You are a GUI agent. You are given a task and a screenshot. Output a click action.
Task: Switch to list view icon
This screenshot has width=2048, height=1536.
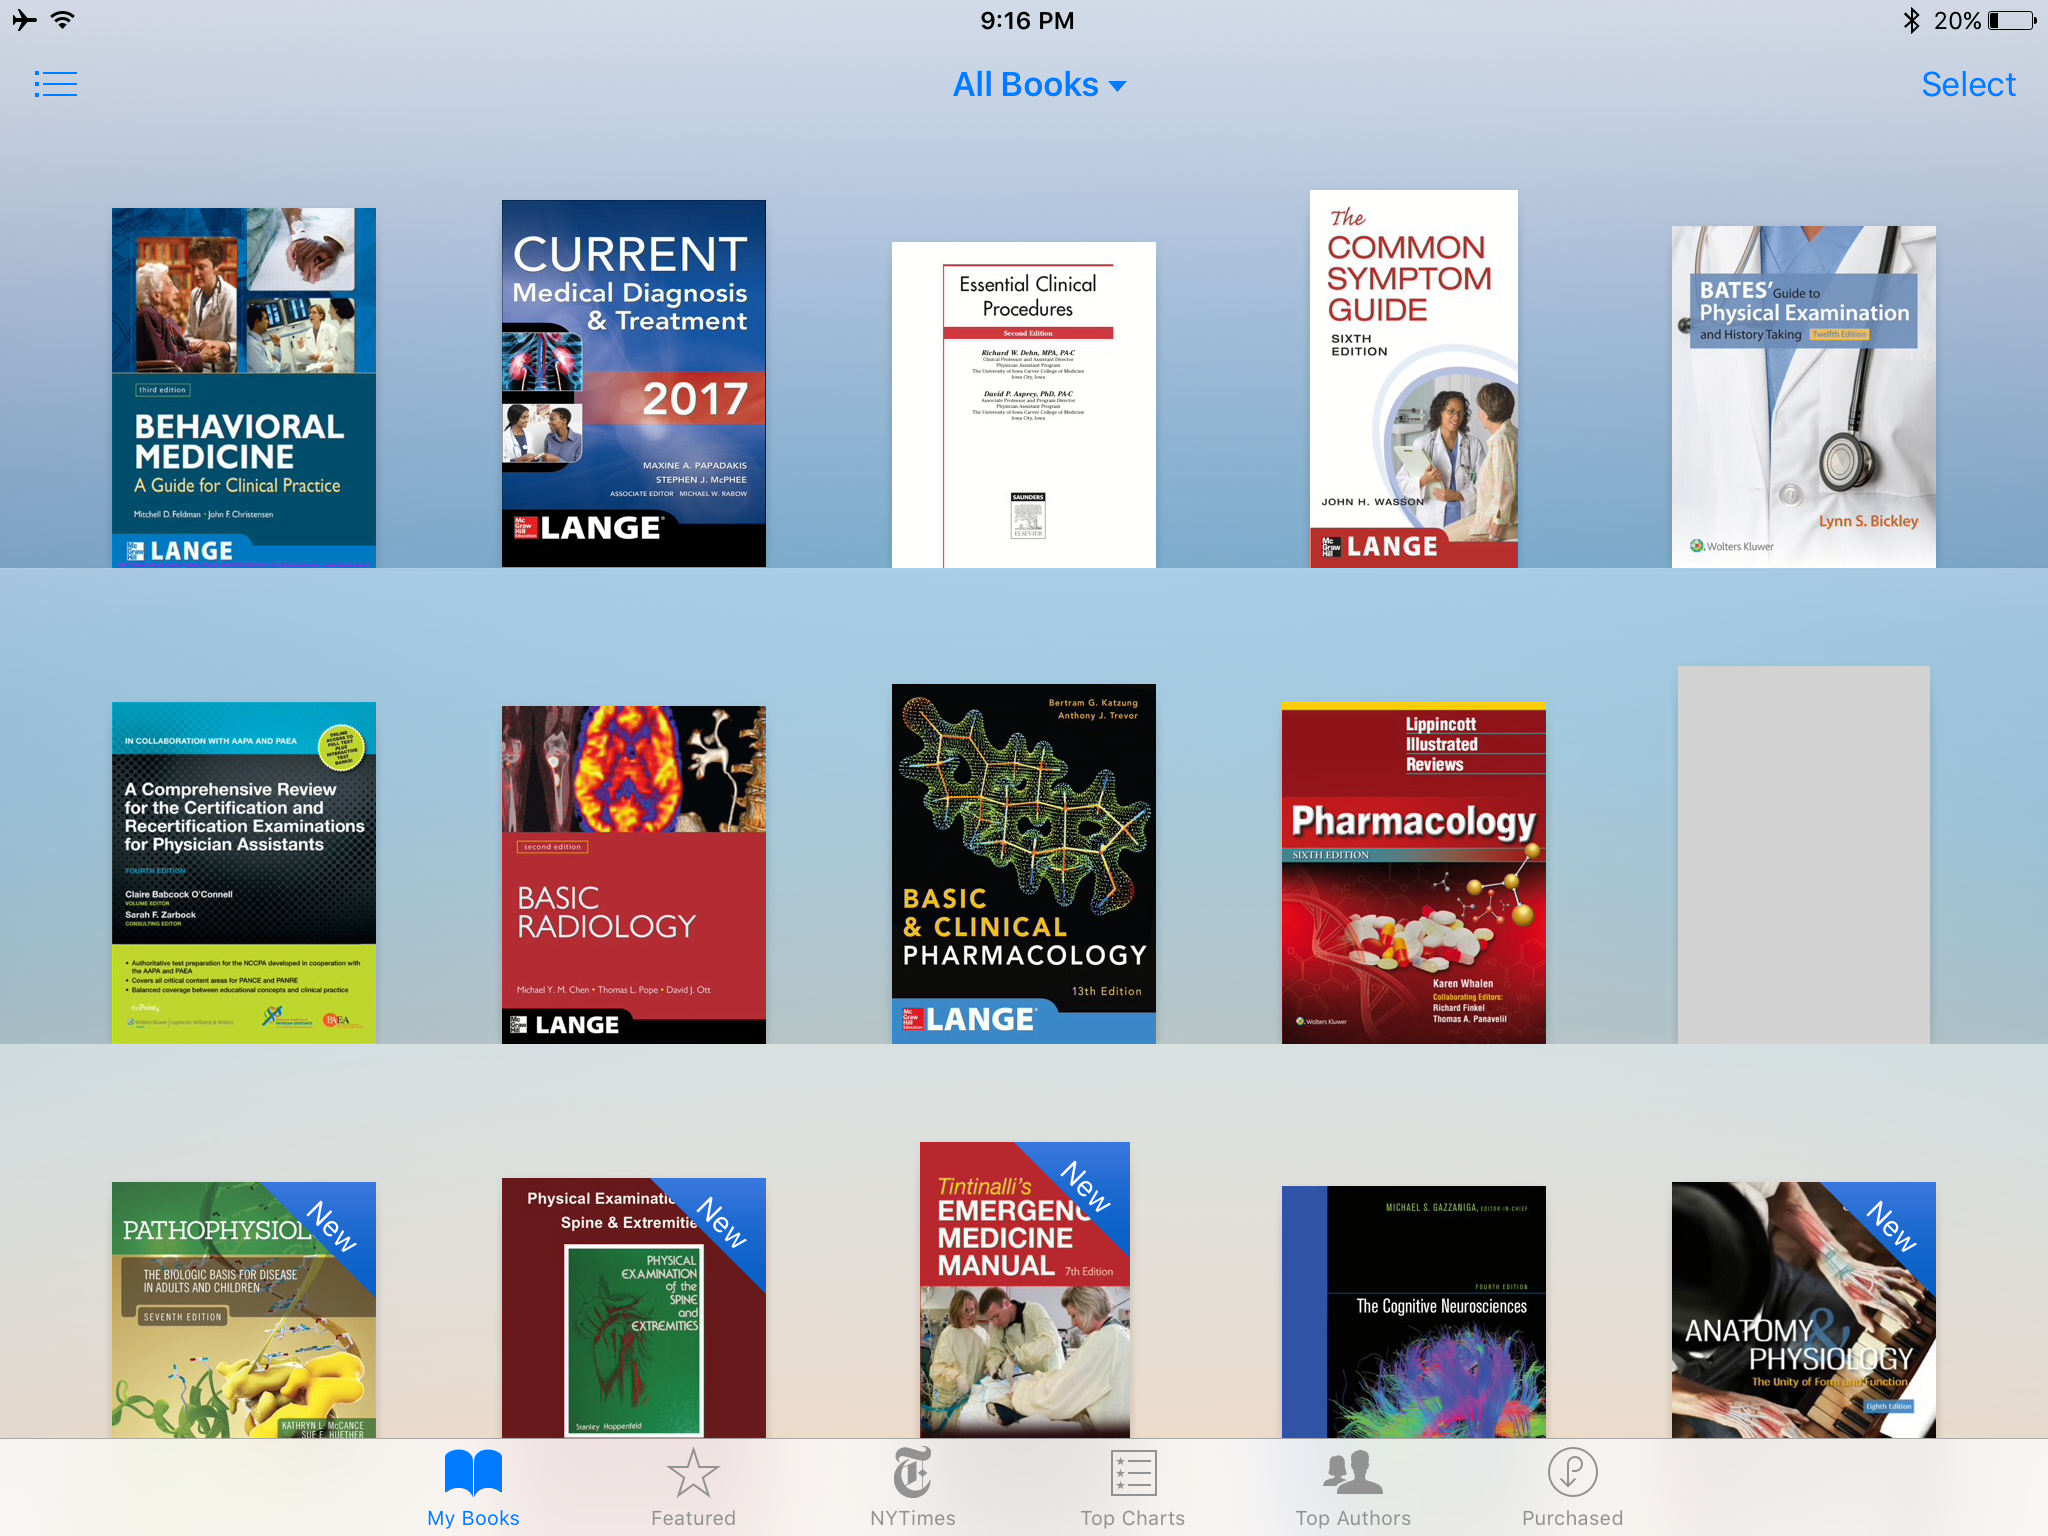tap(56, 84)
